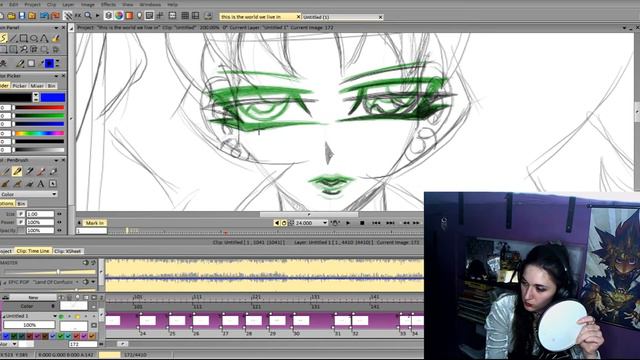This screenshot has width=640, height=360.
Task: Switch to the Mixer color tab
Action: click(37, 86)
